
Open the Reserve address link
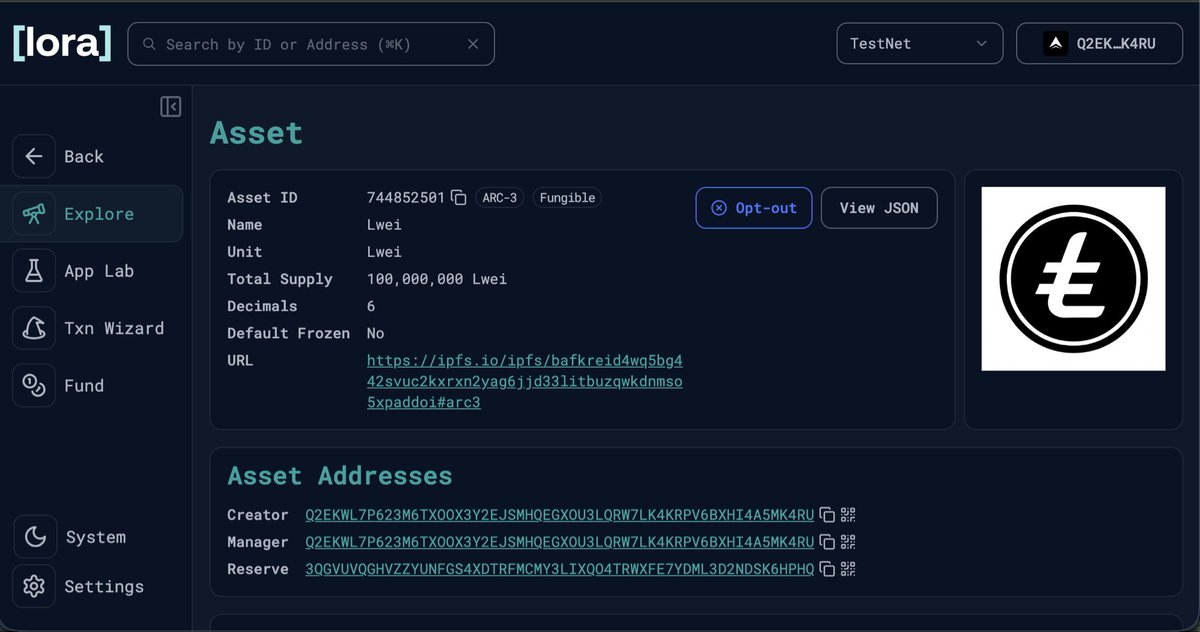tap(560, 569)
